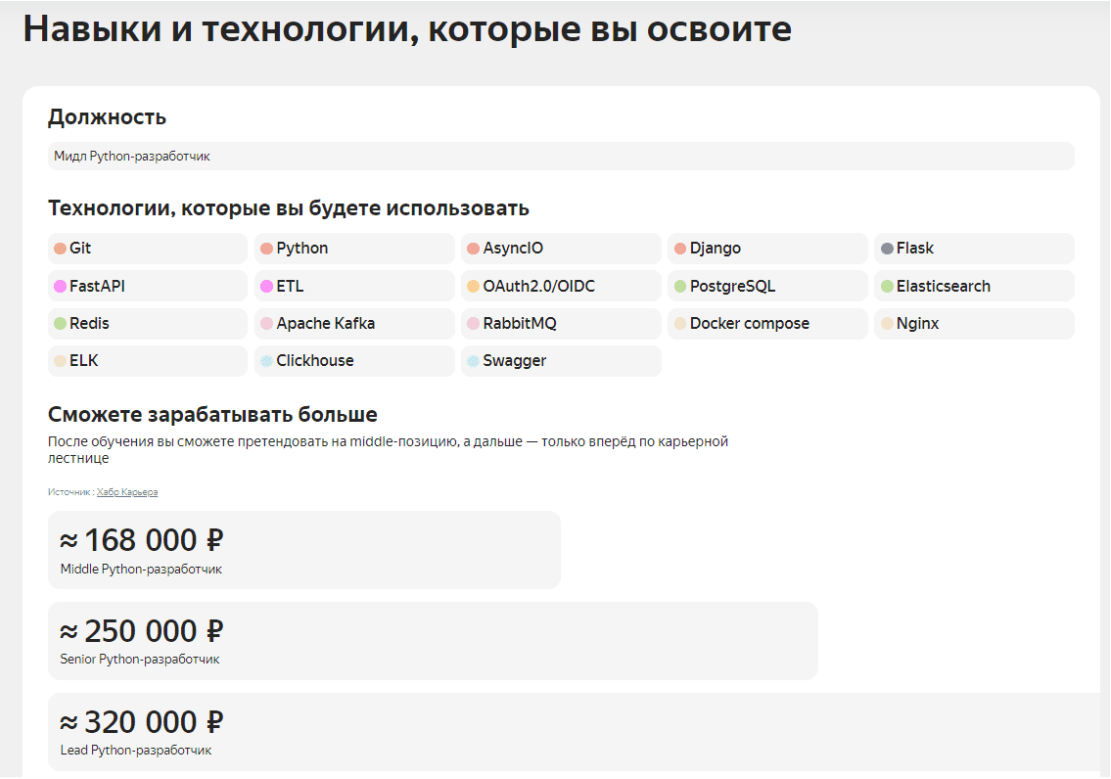
Task: Click the gray dot beside Flask
Action: coord(887,248)
